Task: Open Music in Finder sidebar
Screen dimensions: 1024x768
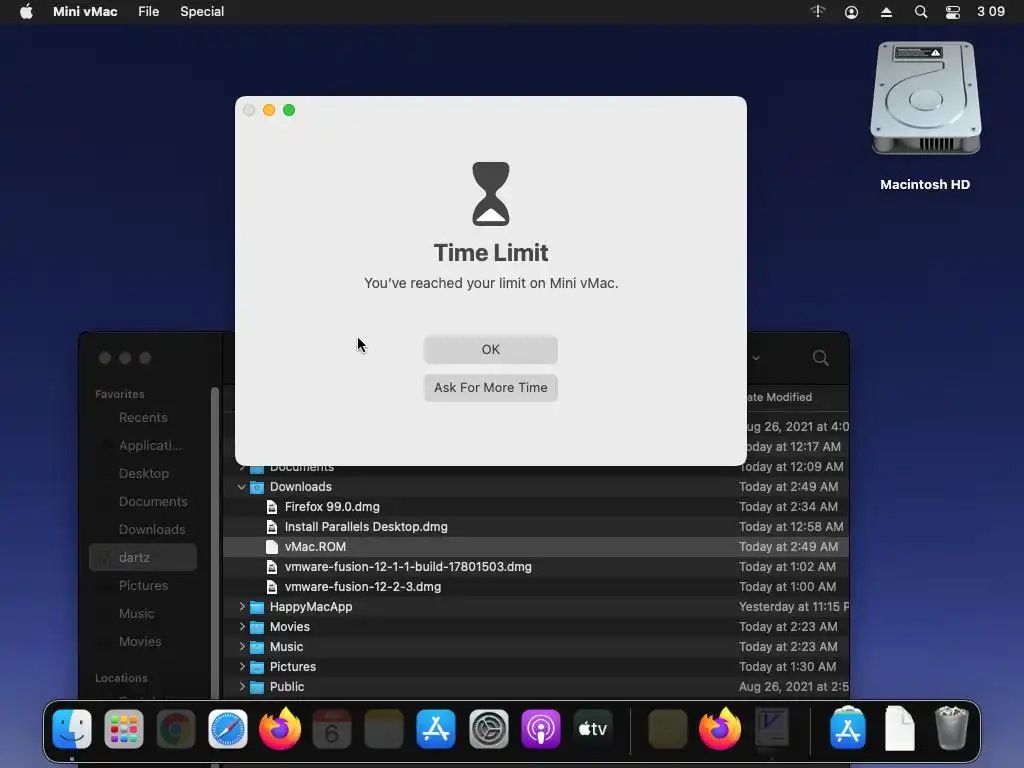Action: (142, 614)
